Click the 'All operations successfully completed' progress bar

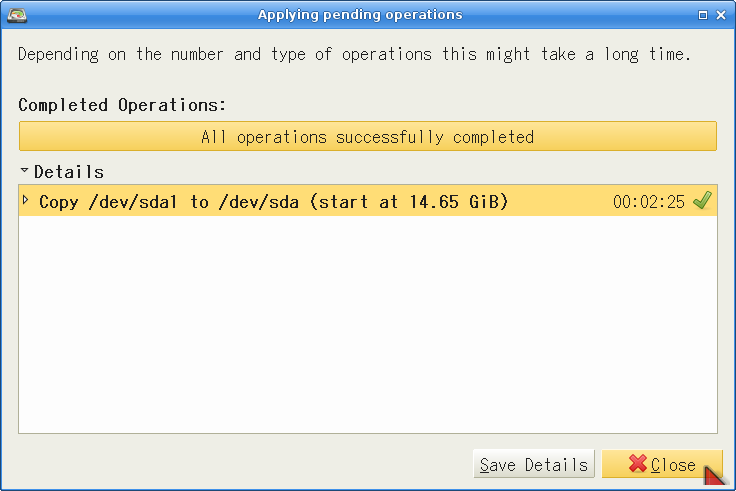367,137
